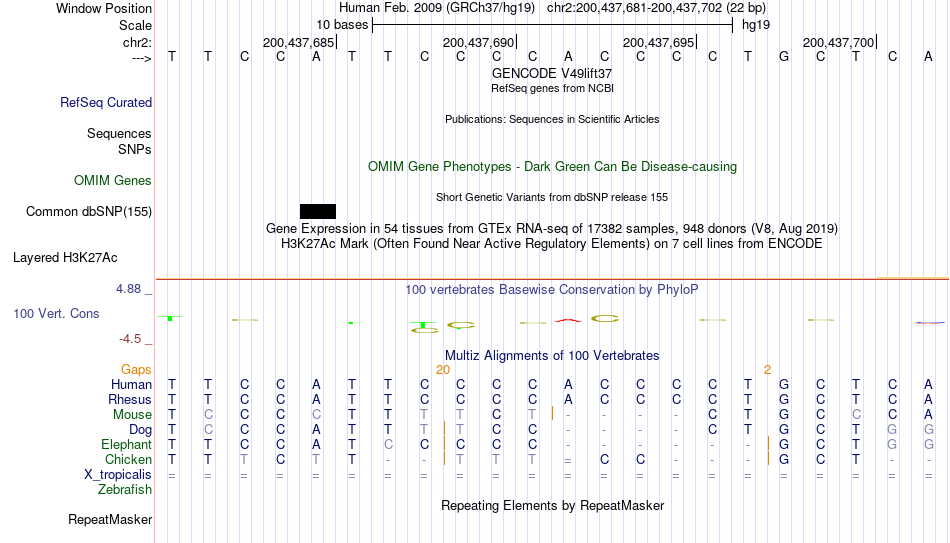Click the chr2:200,437,681-200,437,702 position text
This screenshot has height=543, width=950.
click(656, 8)
